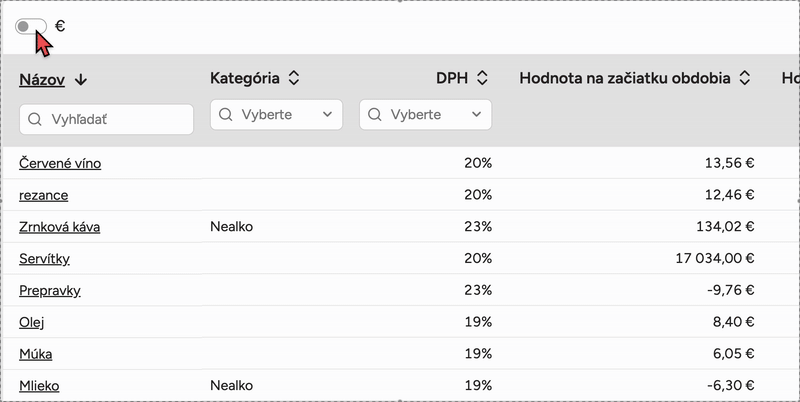Open the Červené víno item link
The height and width of the screenshot is (402, 800).
click(x=60, y=163)
